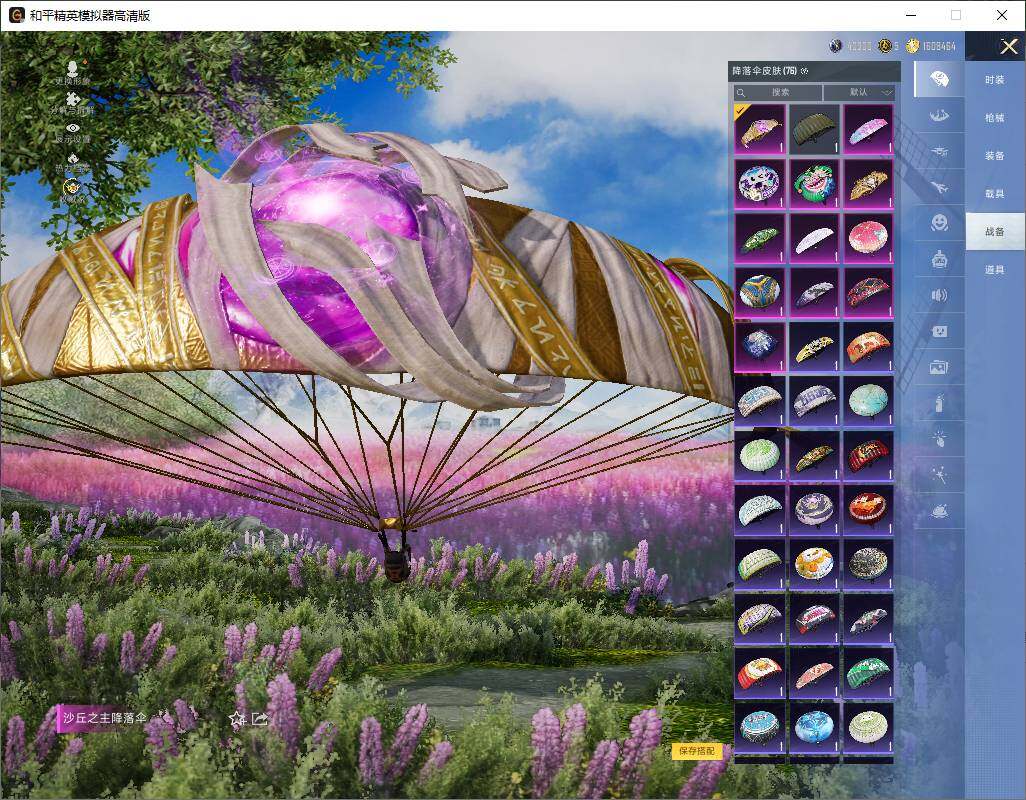This screenshot has height=800, width=1026.
Task: Select the pink cherry-blossom round parachute skin
Action: pyautogui.click(x=868, y=238)
